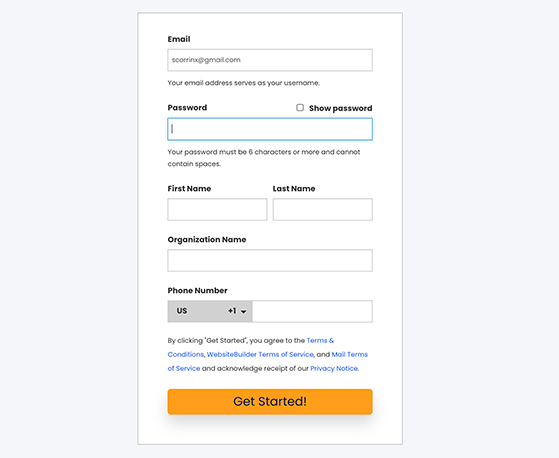
Task: Click the Email field label
Action: click(179, 39)
